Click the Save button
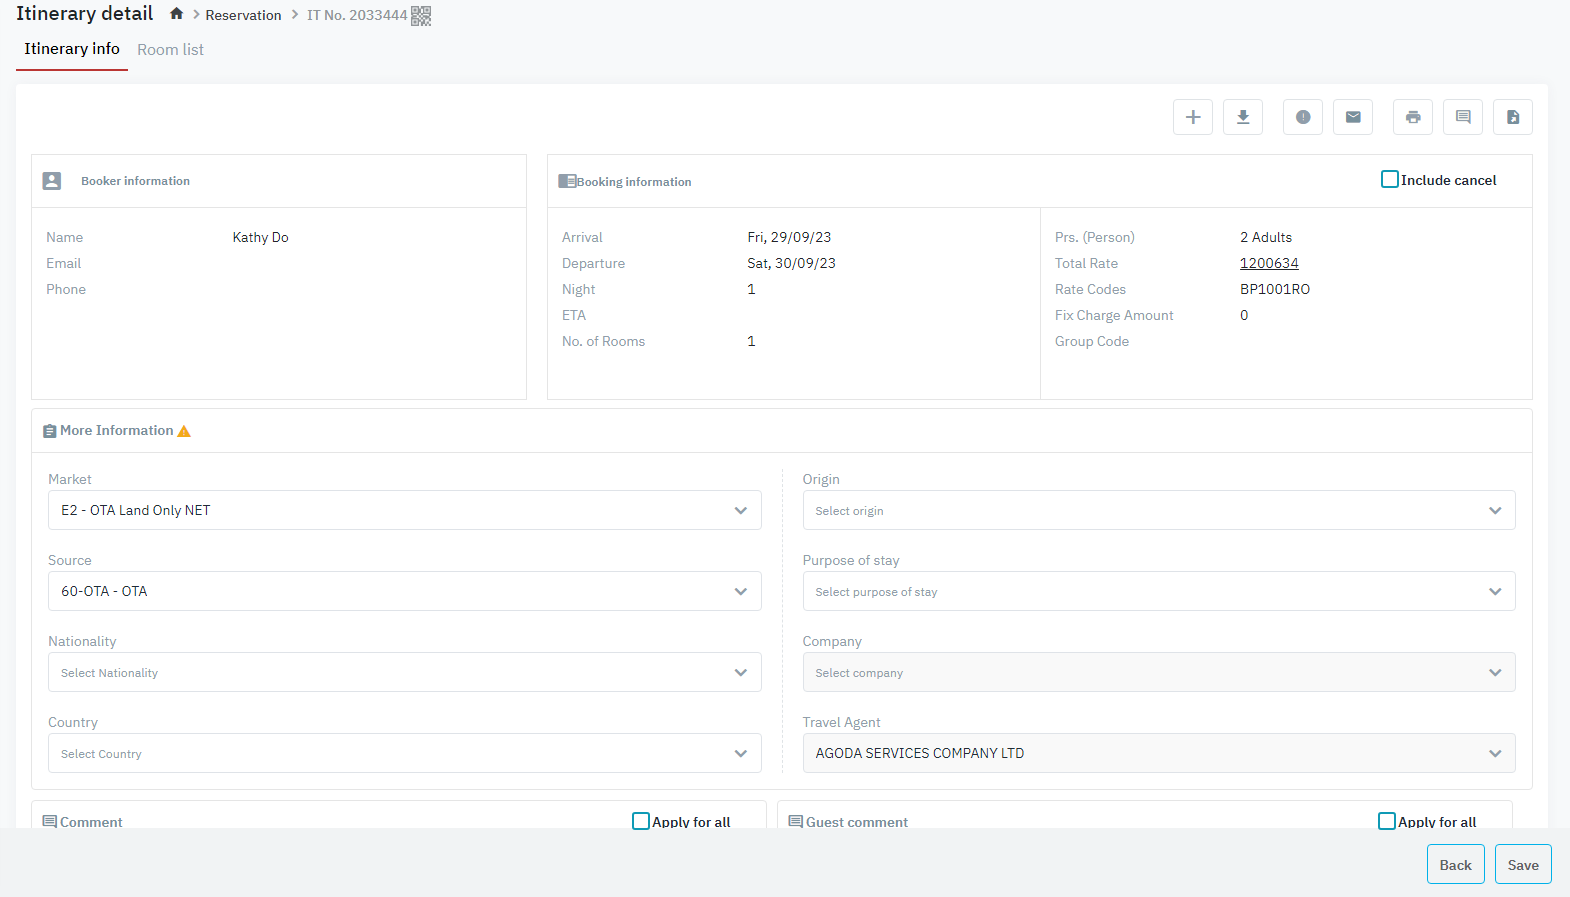 [x=1523, y=865]
